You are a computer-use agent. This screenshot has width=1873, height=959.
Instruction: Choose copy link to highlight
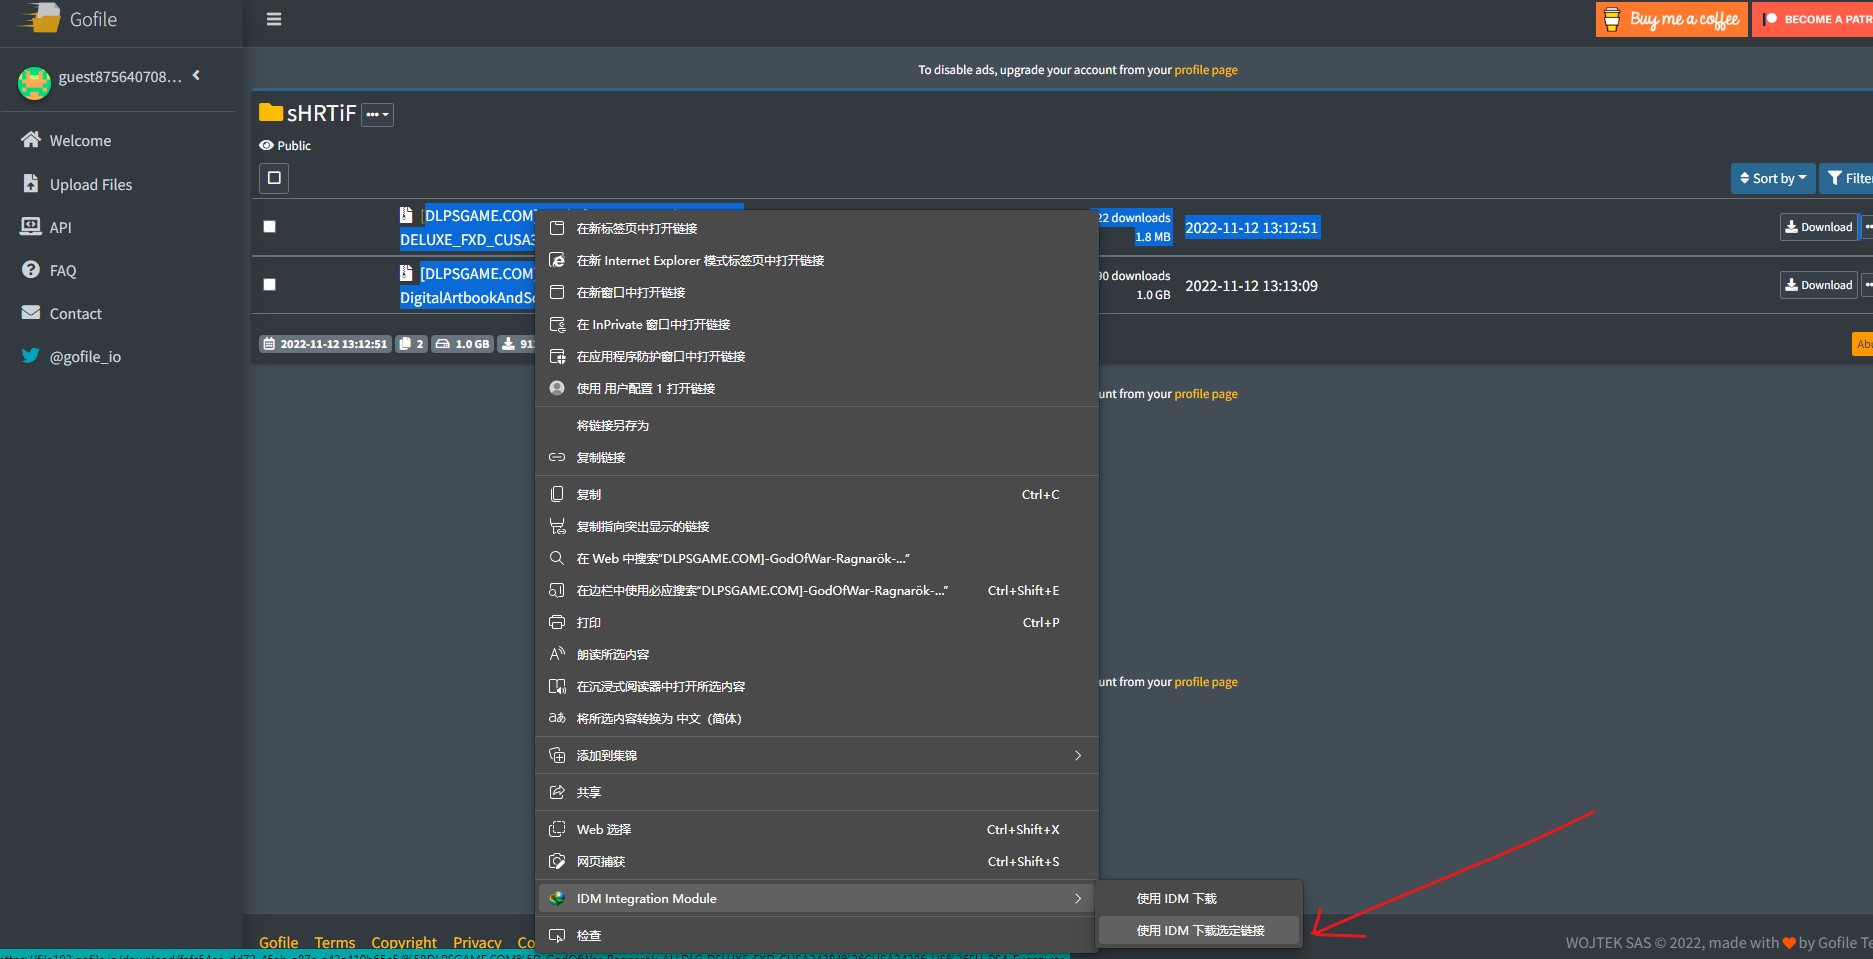(817, 527)
